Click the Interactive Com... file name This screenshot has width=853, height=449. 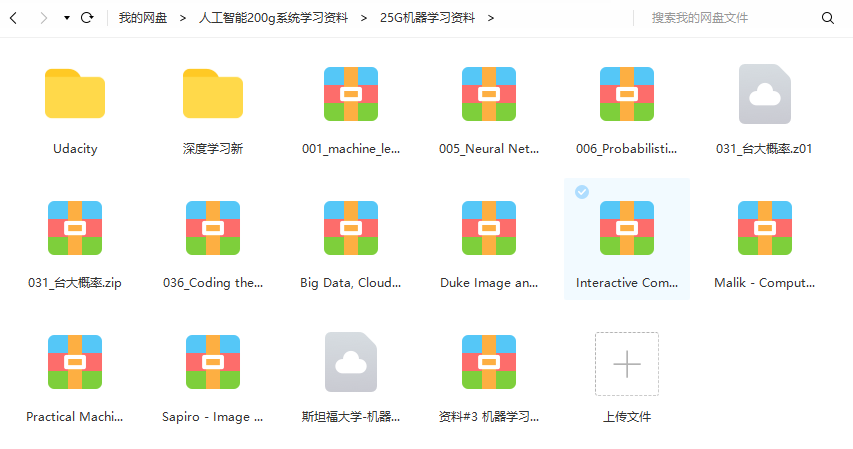pos(627,283)
